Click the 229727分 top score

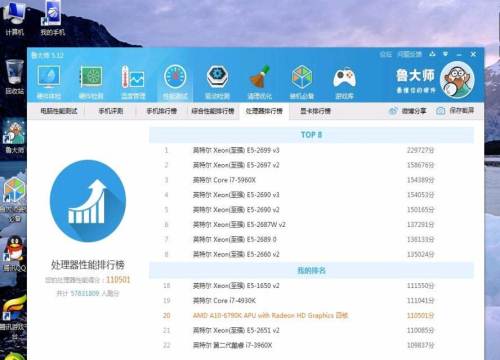point(420,150)
